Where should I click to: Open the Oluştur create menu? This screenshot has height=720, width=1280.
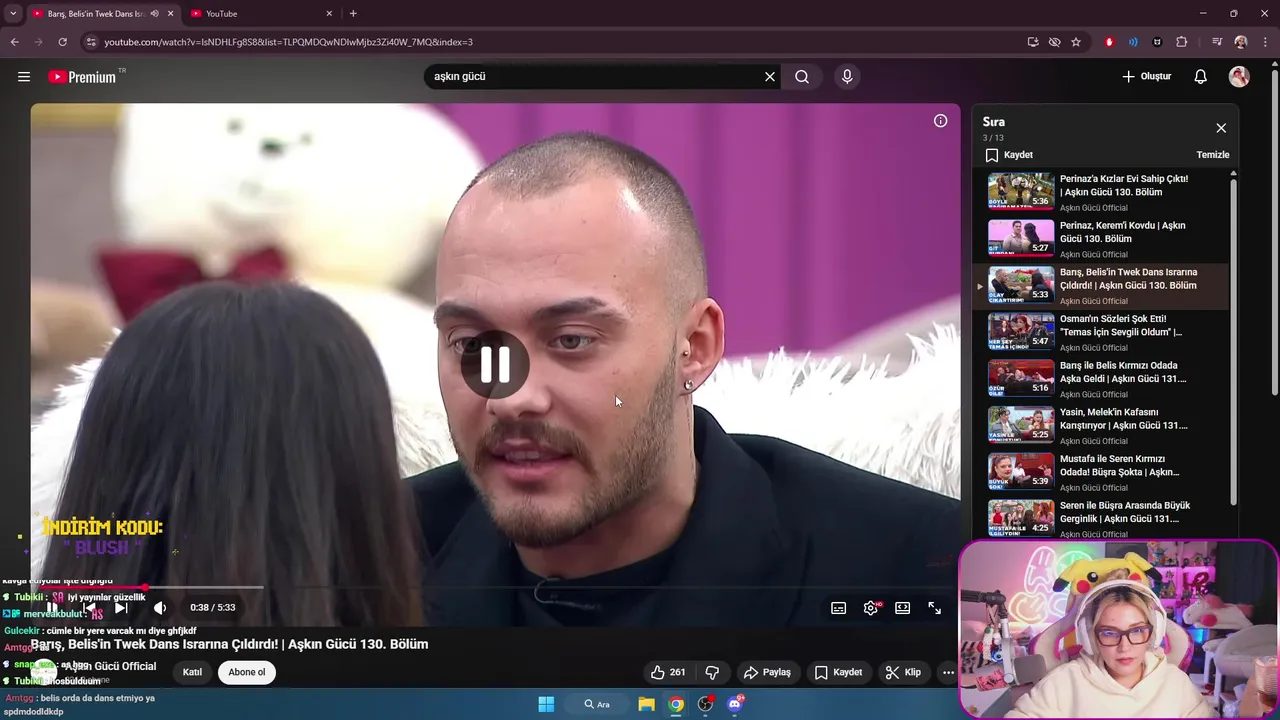(1147, 77)
